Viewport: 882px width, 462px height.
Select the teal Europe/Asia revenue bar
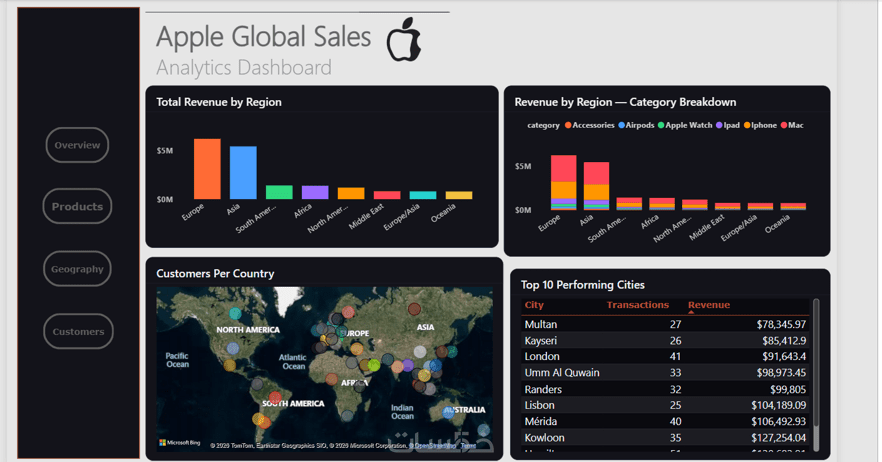(423, 195)
